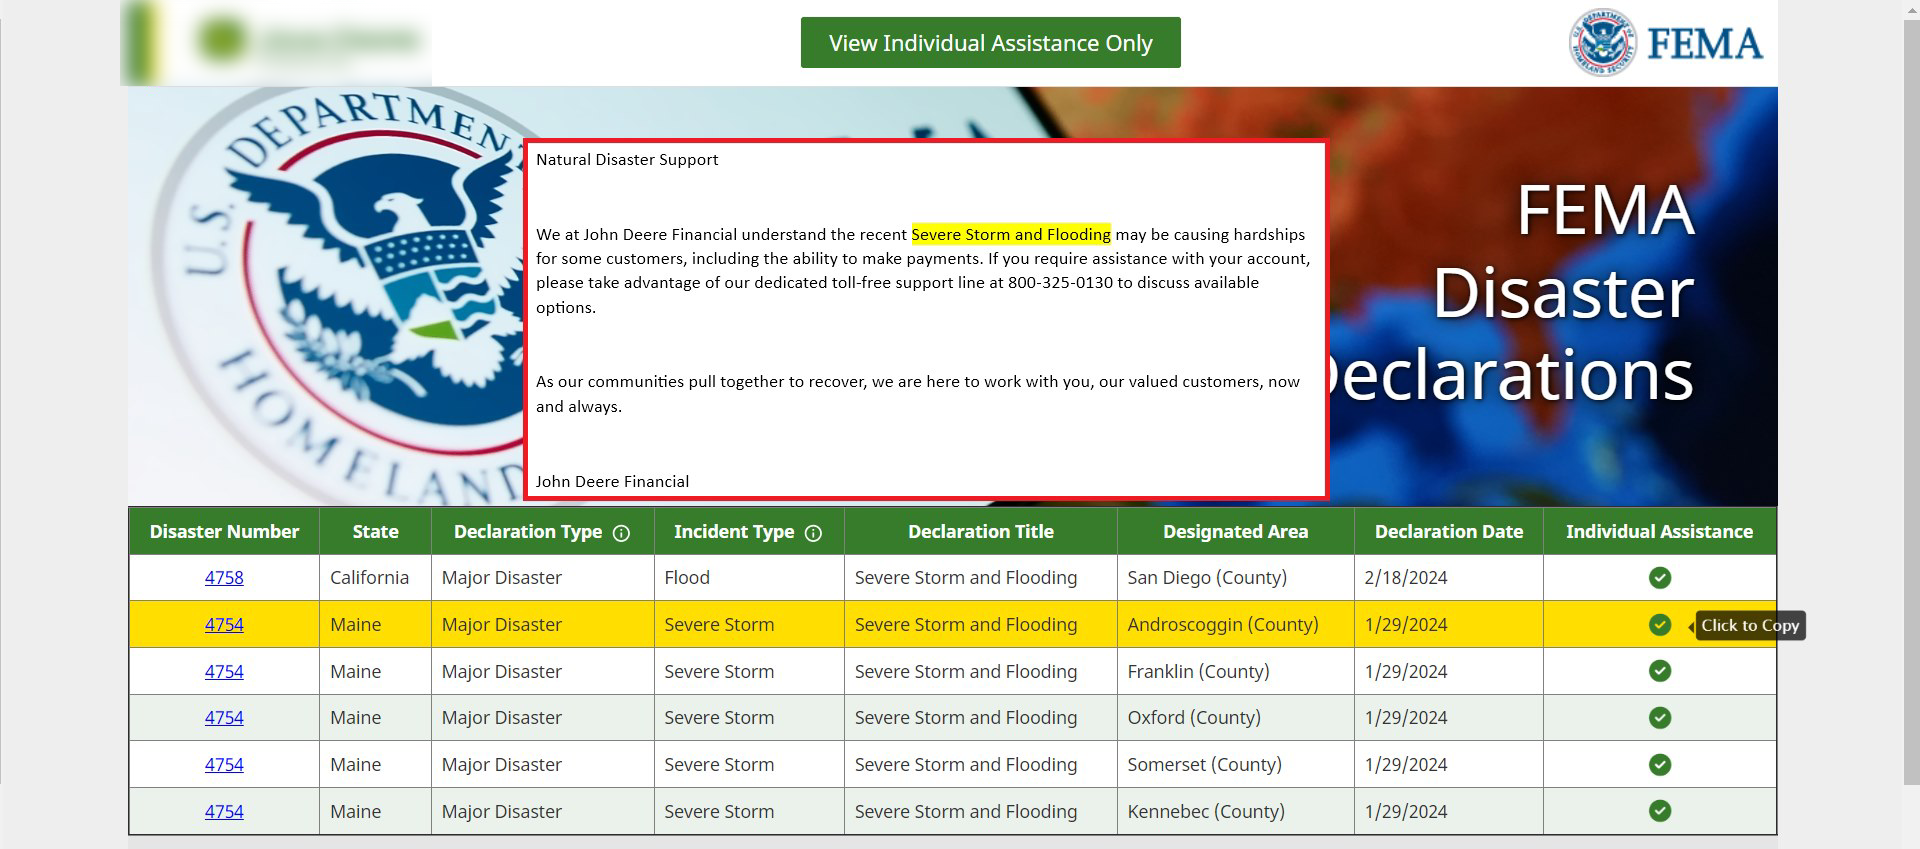Image resolution: width=1920 pixels, height=849 pixels.
Task: Open disaster 4754 link in Franklin row
Action: pyautogui.click(x=224, y=672)
